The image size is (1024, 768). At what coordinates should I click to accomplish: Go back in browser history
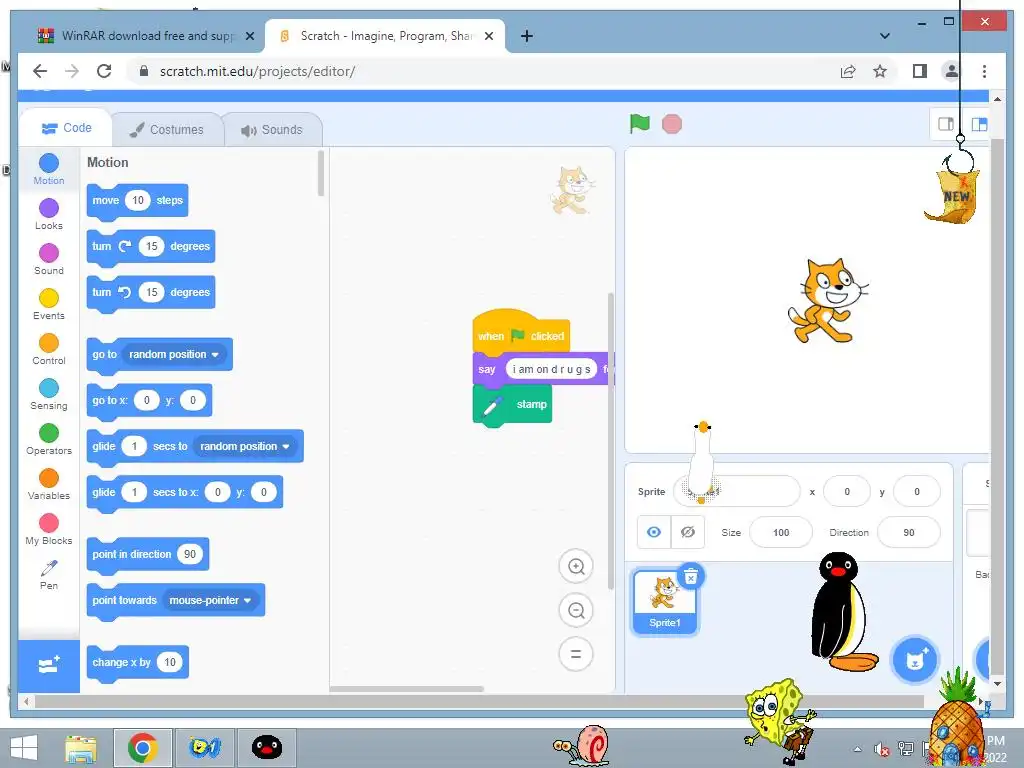[40, 71]
